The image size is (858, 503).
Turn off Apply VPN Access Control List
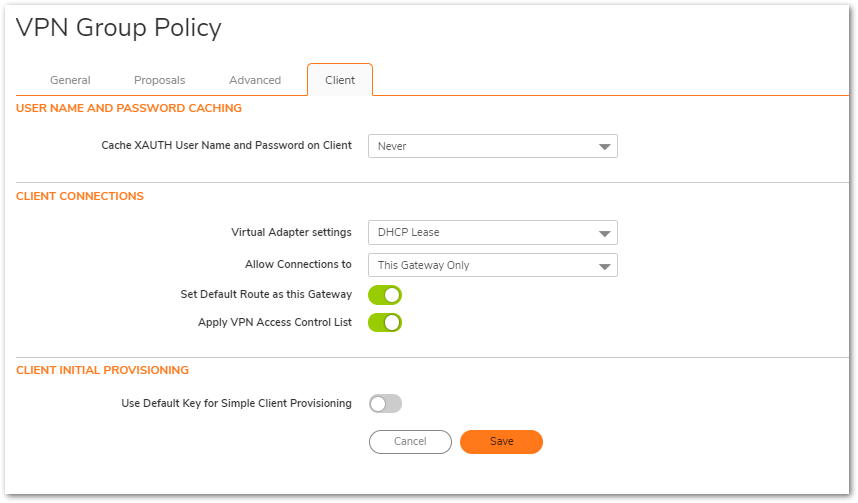(x=385, y=322)
